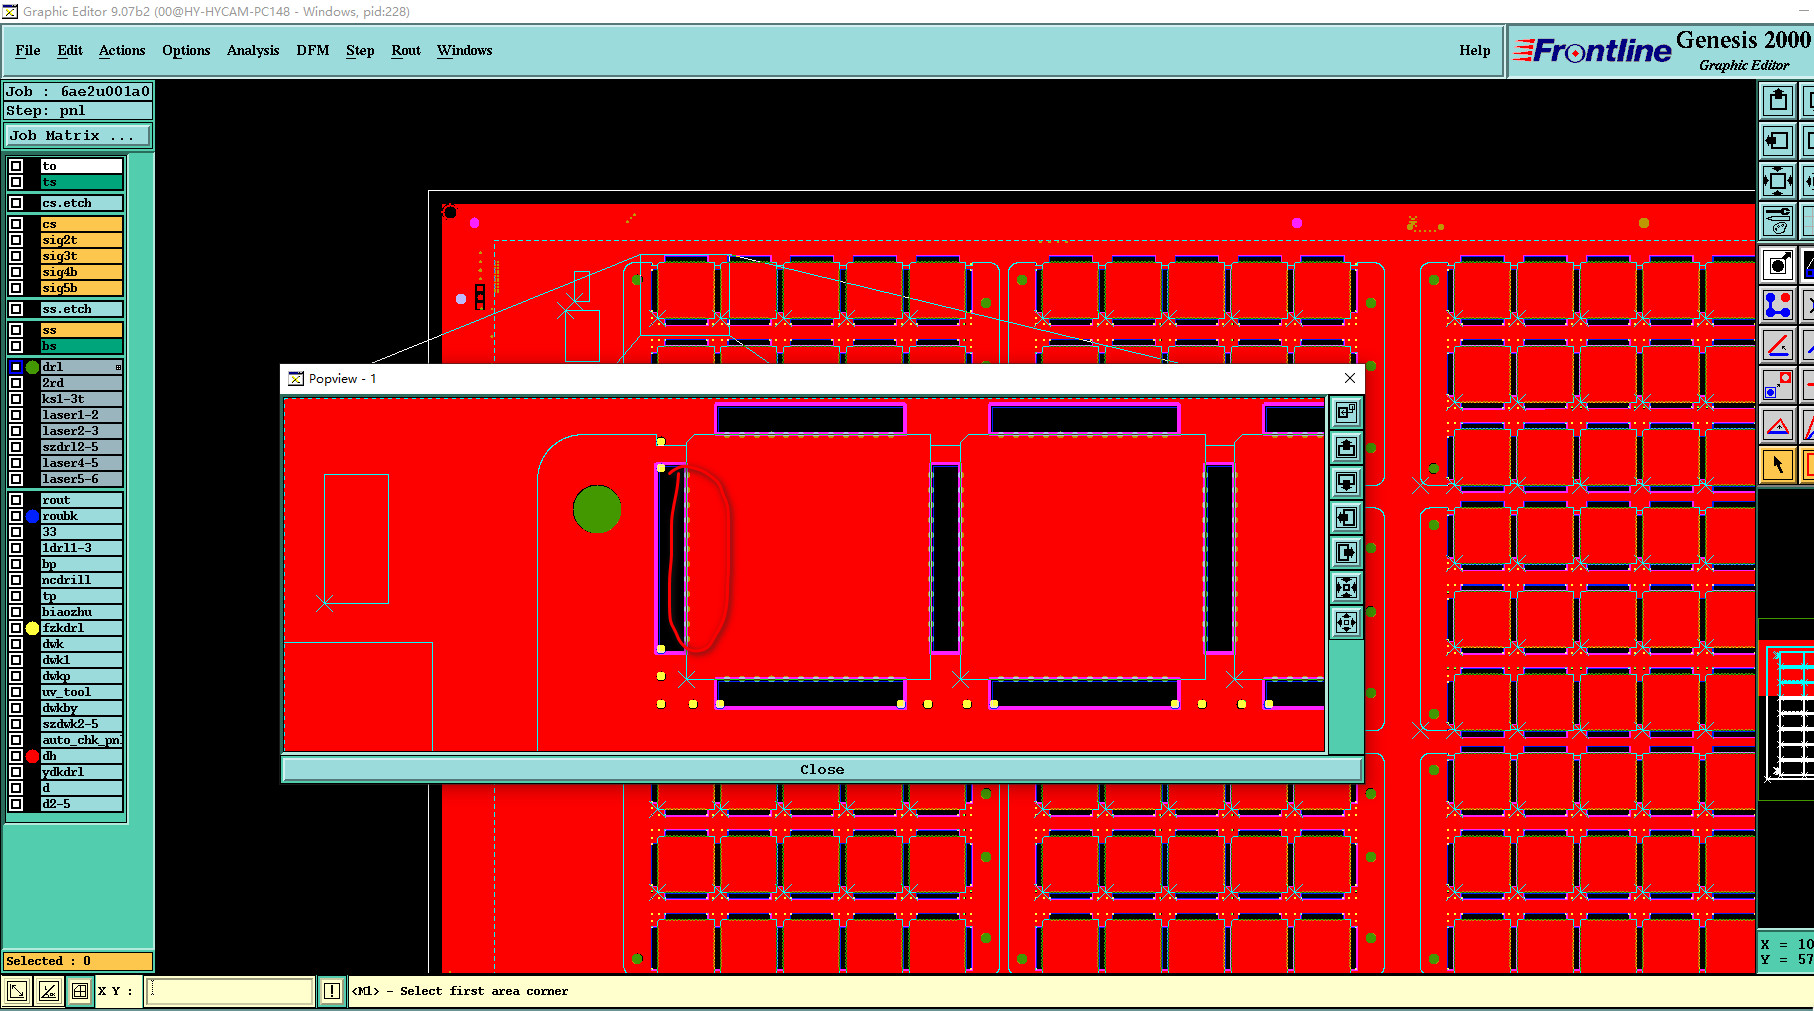
Task: Open the DFM menu
Action: click(313, 50)
